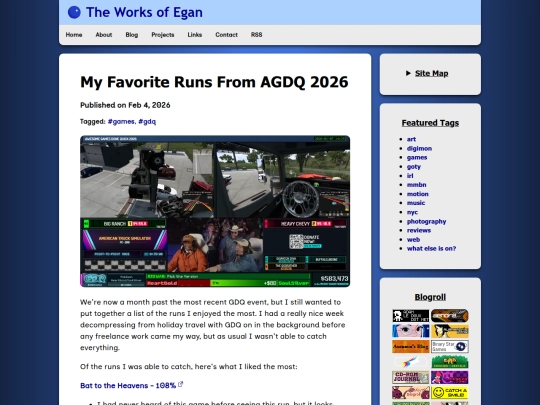This screenshot has height=405, width=540.
Task: Open the anime eyes with glasses badge
Action: 411,331
